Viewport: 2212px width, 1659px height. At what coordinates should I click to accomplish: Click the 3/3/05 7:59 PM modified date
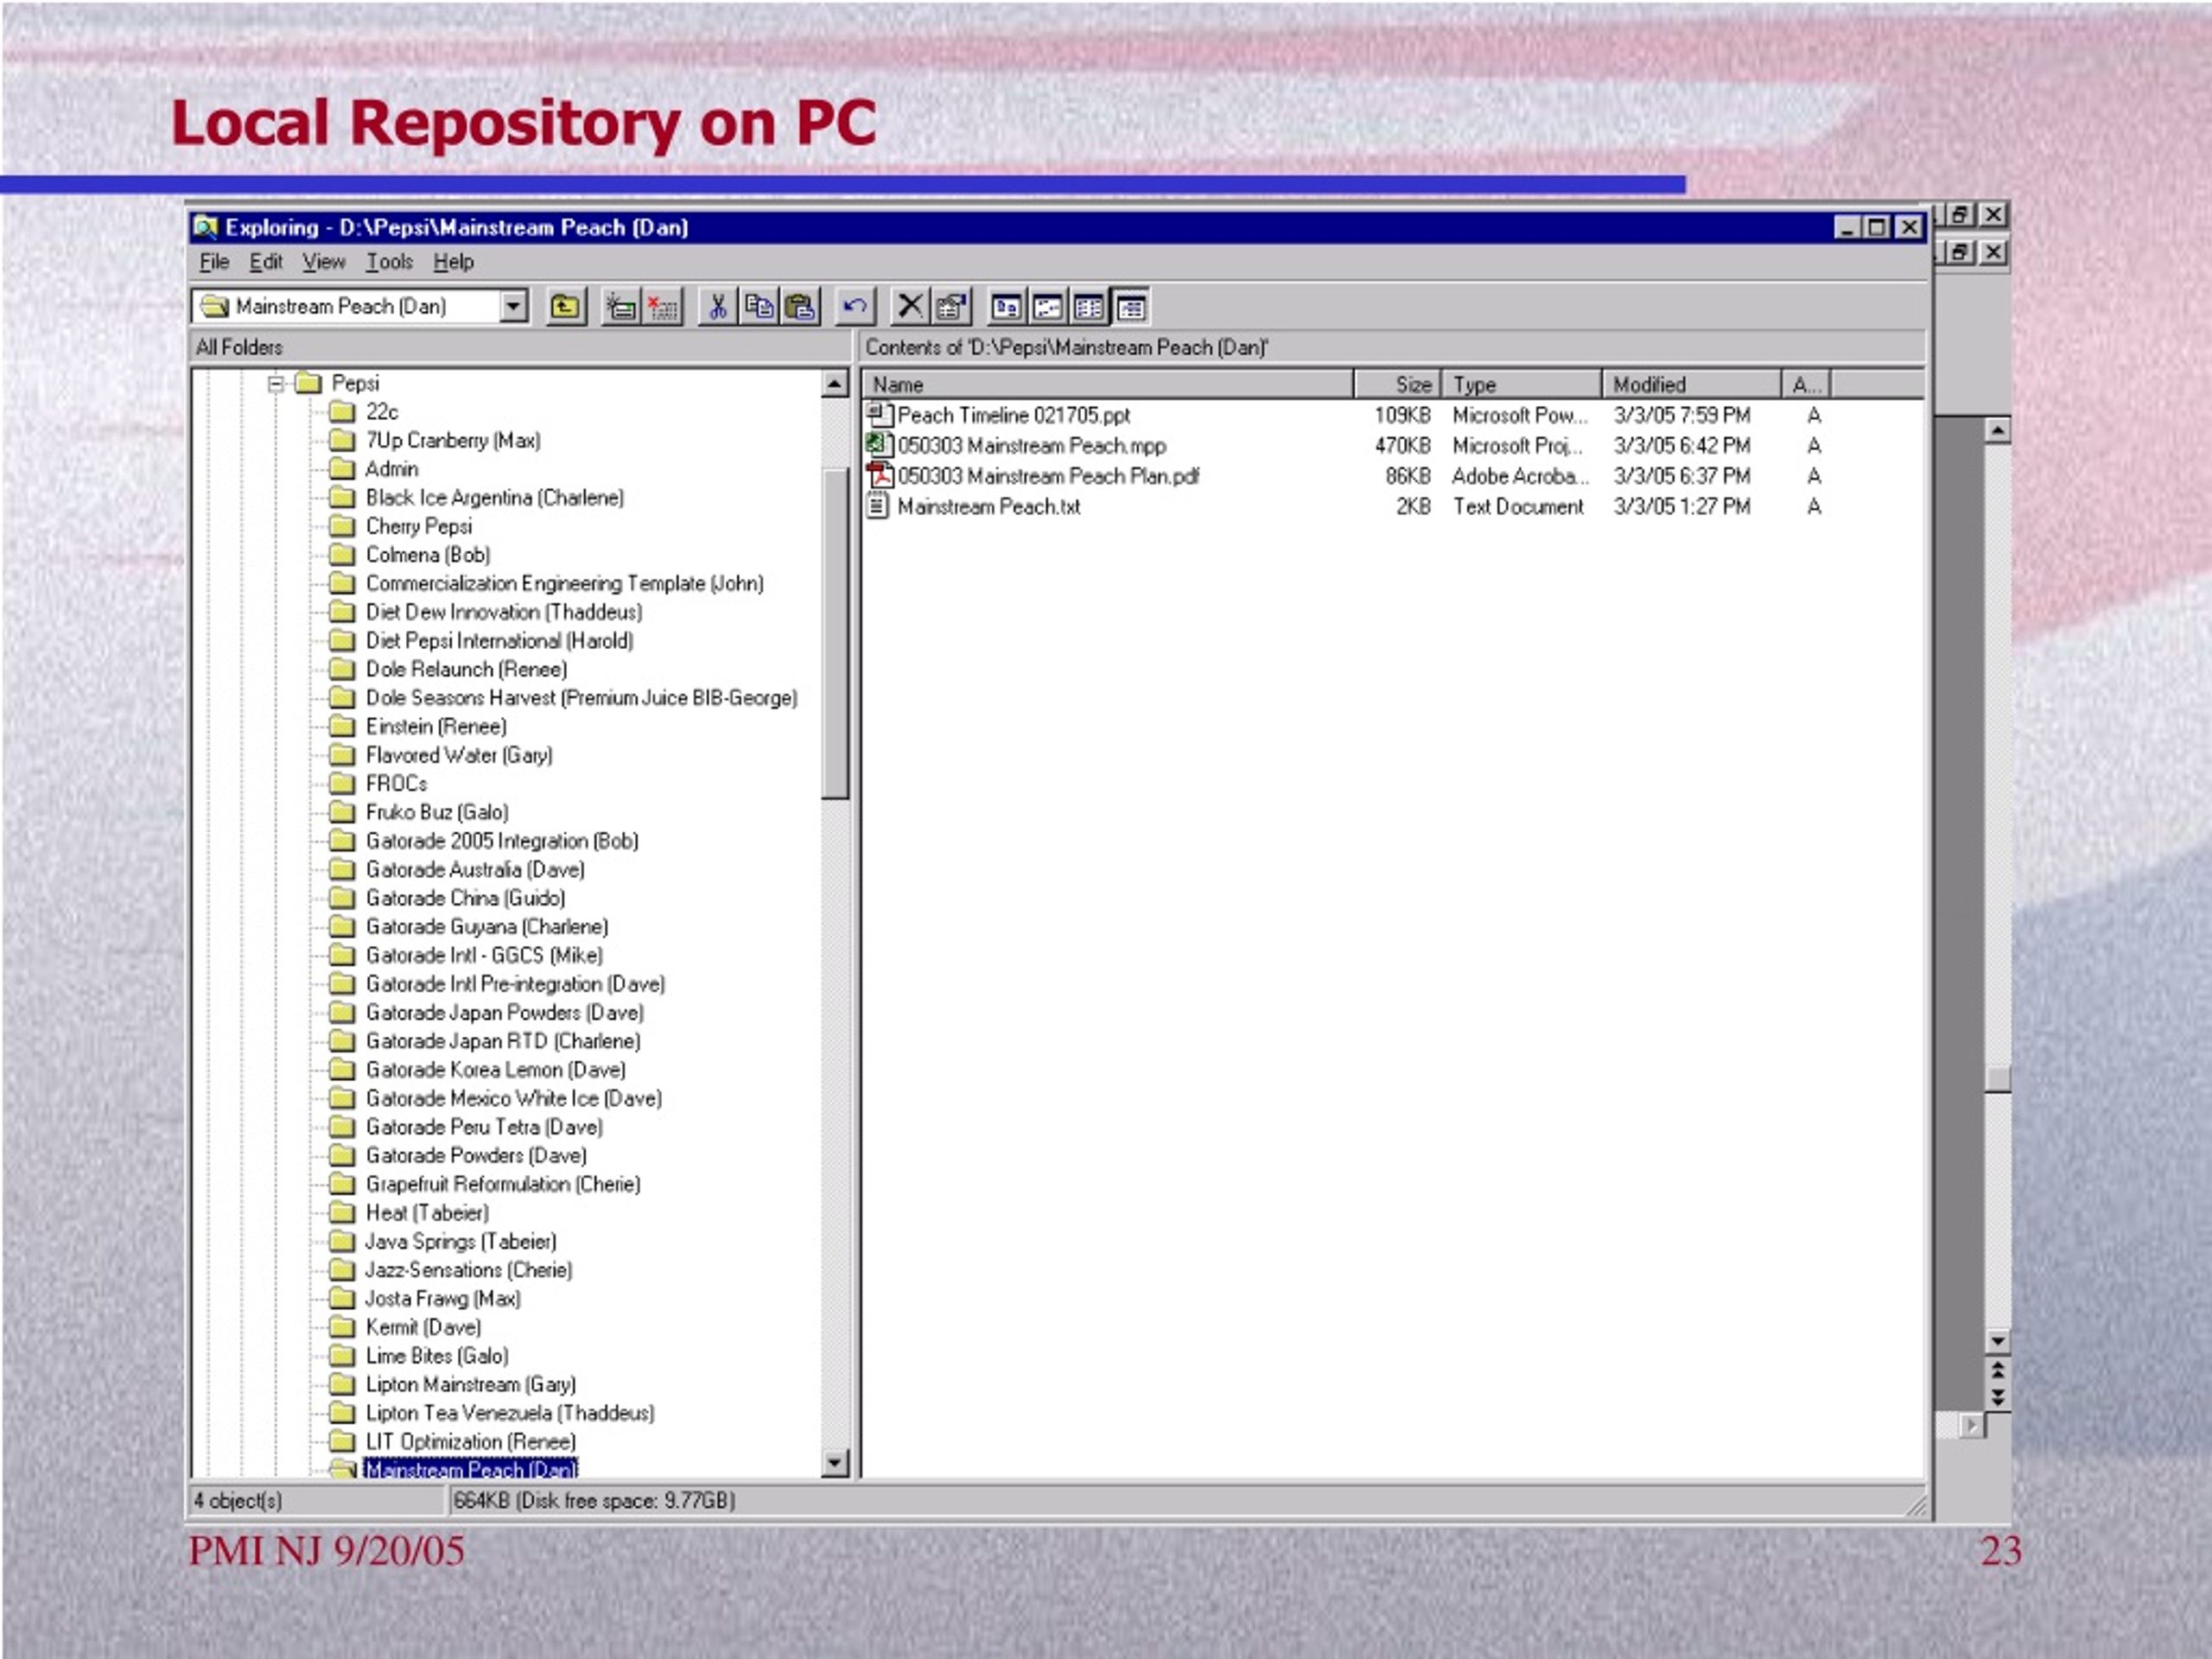1682,415
